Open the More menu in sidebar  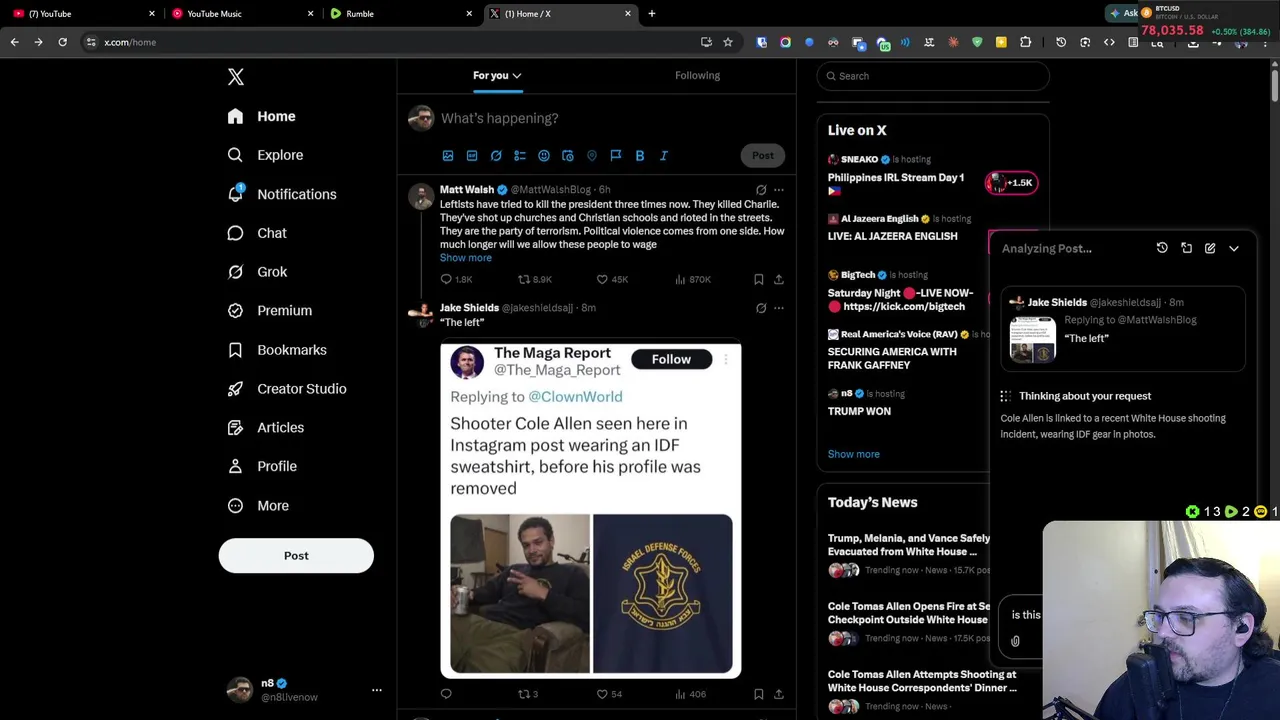pos(258,505)
